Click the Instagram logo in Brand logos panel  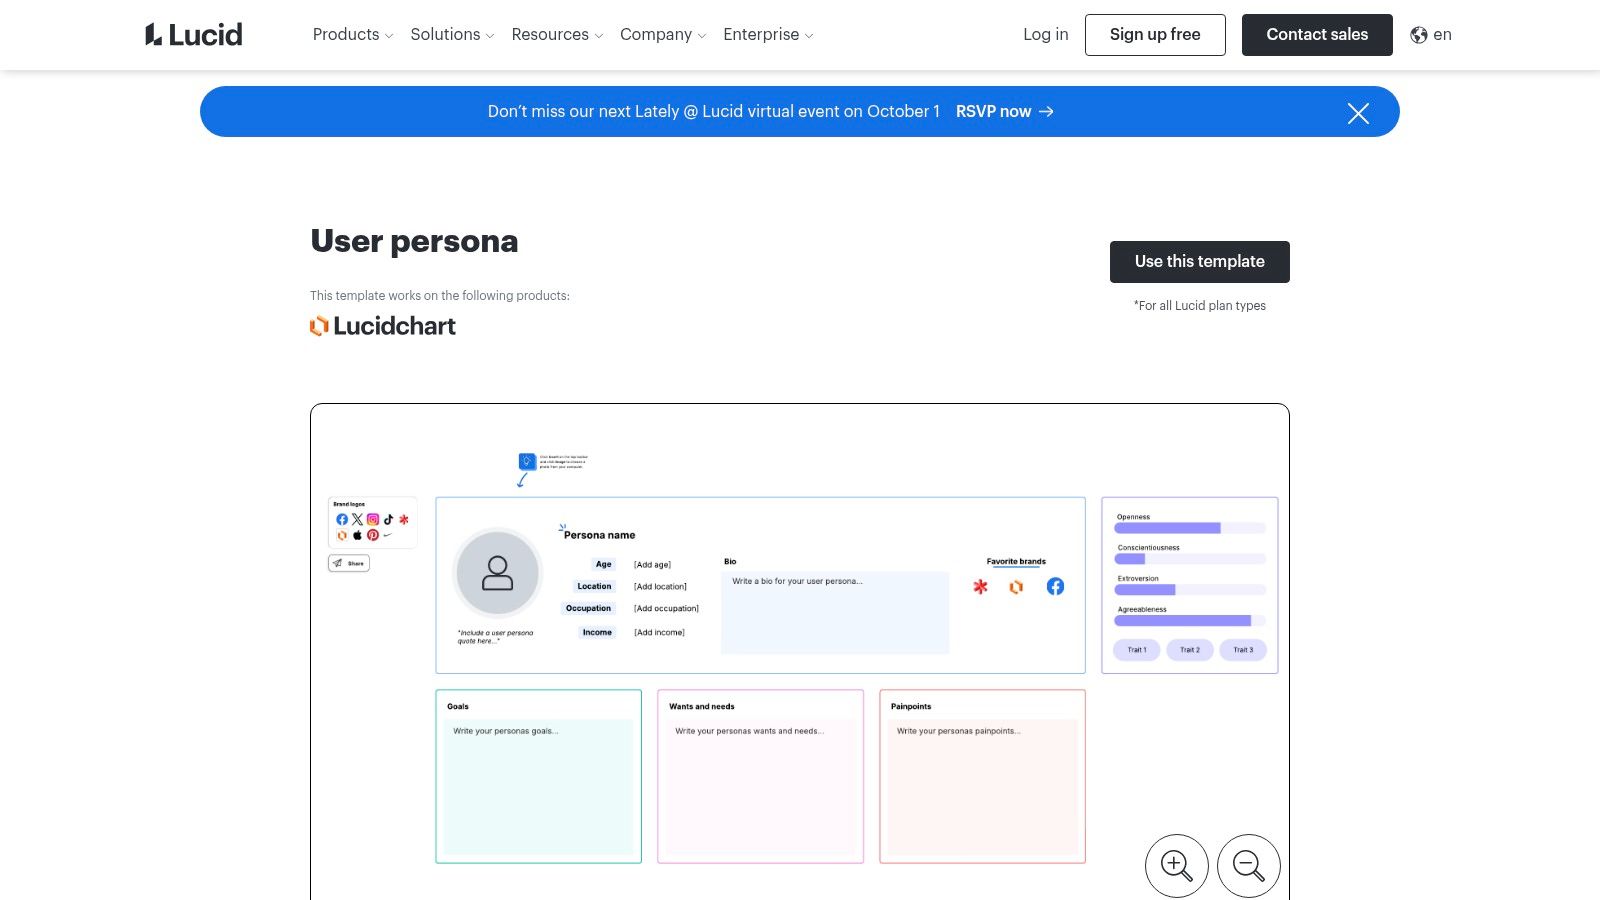point(373,520)
